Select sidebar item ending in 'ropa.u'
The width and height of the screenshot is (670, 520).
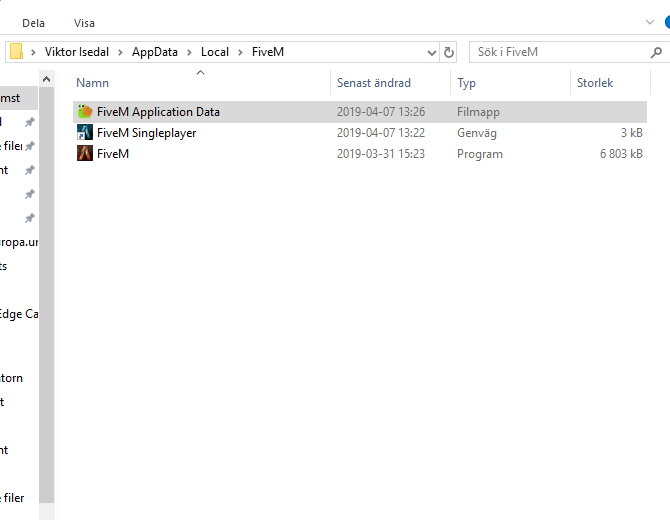(x=19, y=242)
